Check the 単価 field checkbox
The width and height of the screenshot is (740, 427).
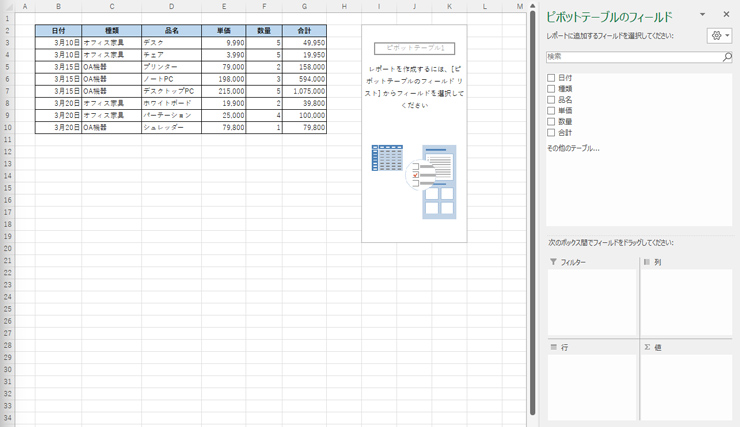551,110
